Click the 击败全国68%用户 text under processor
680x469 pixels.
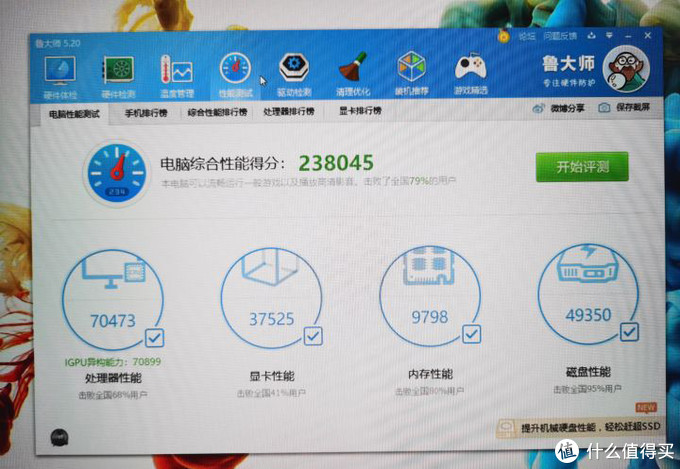[113, 395]
